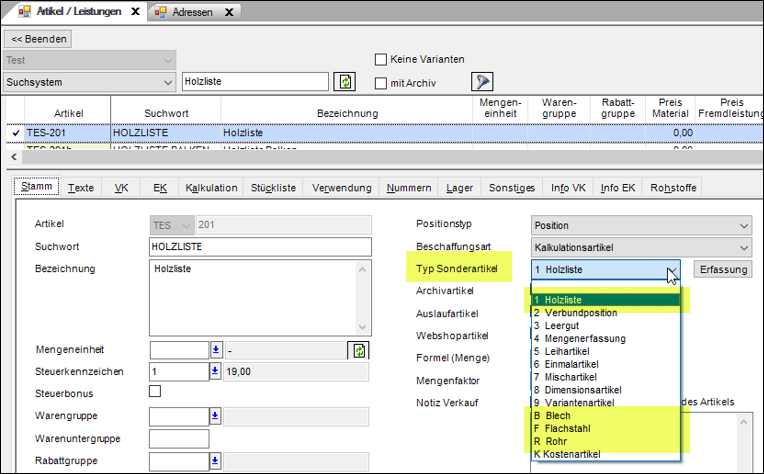
Task: Toggle the mit Archiv checkbox
Action: click(x=380, y=82)
